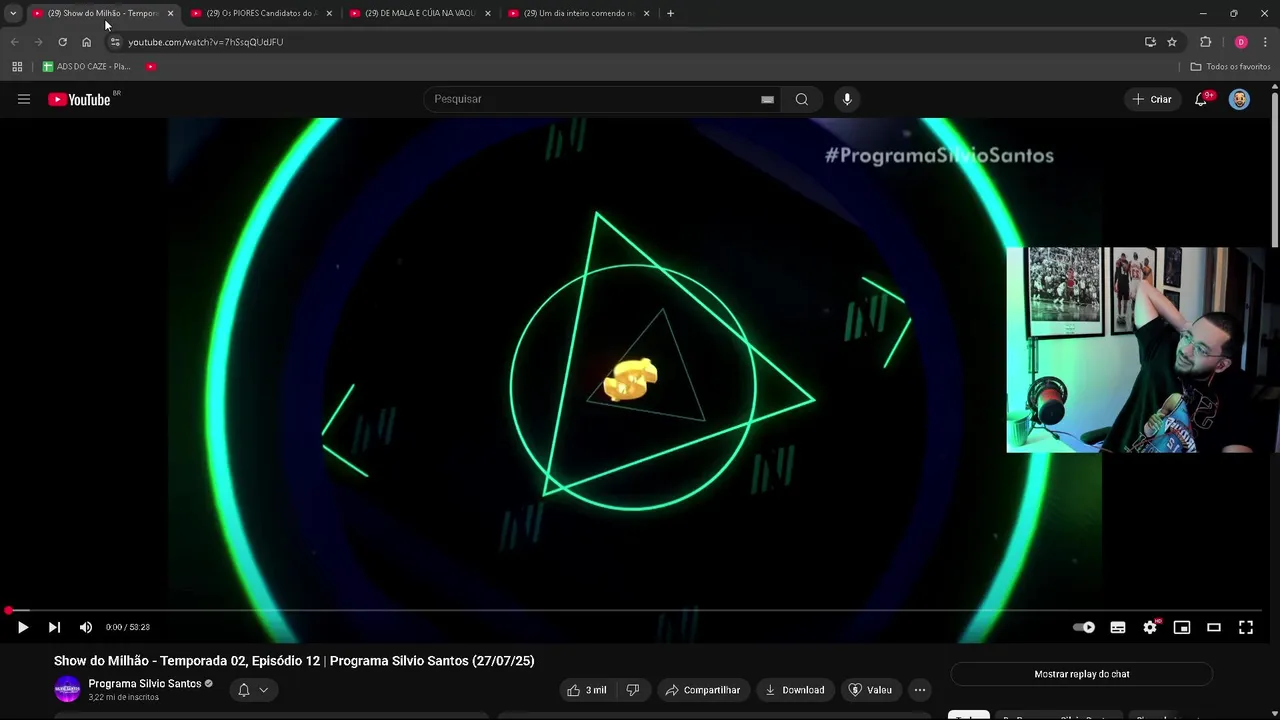Open more actions ellipsis menu
Screen dimensions: 1280x720
tap(920, 690)
